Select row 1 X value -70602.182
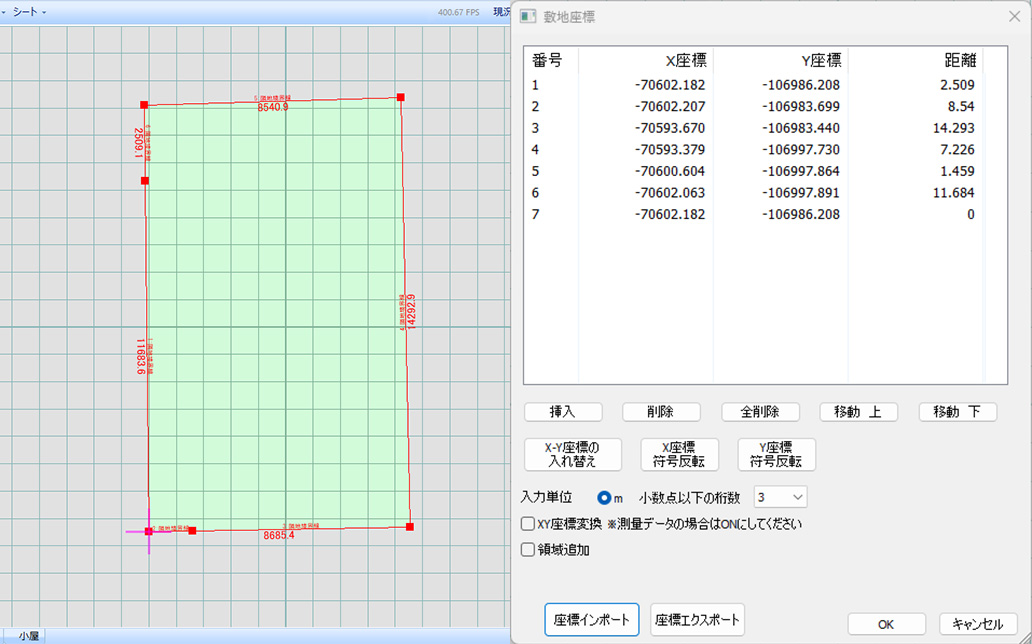 pos(669,85)
